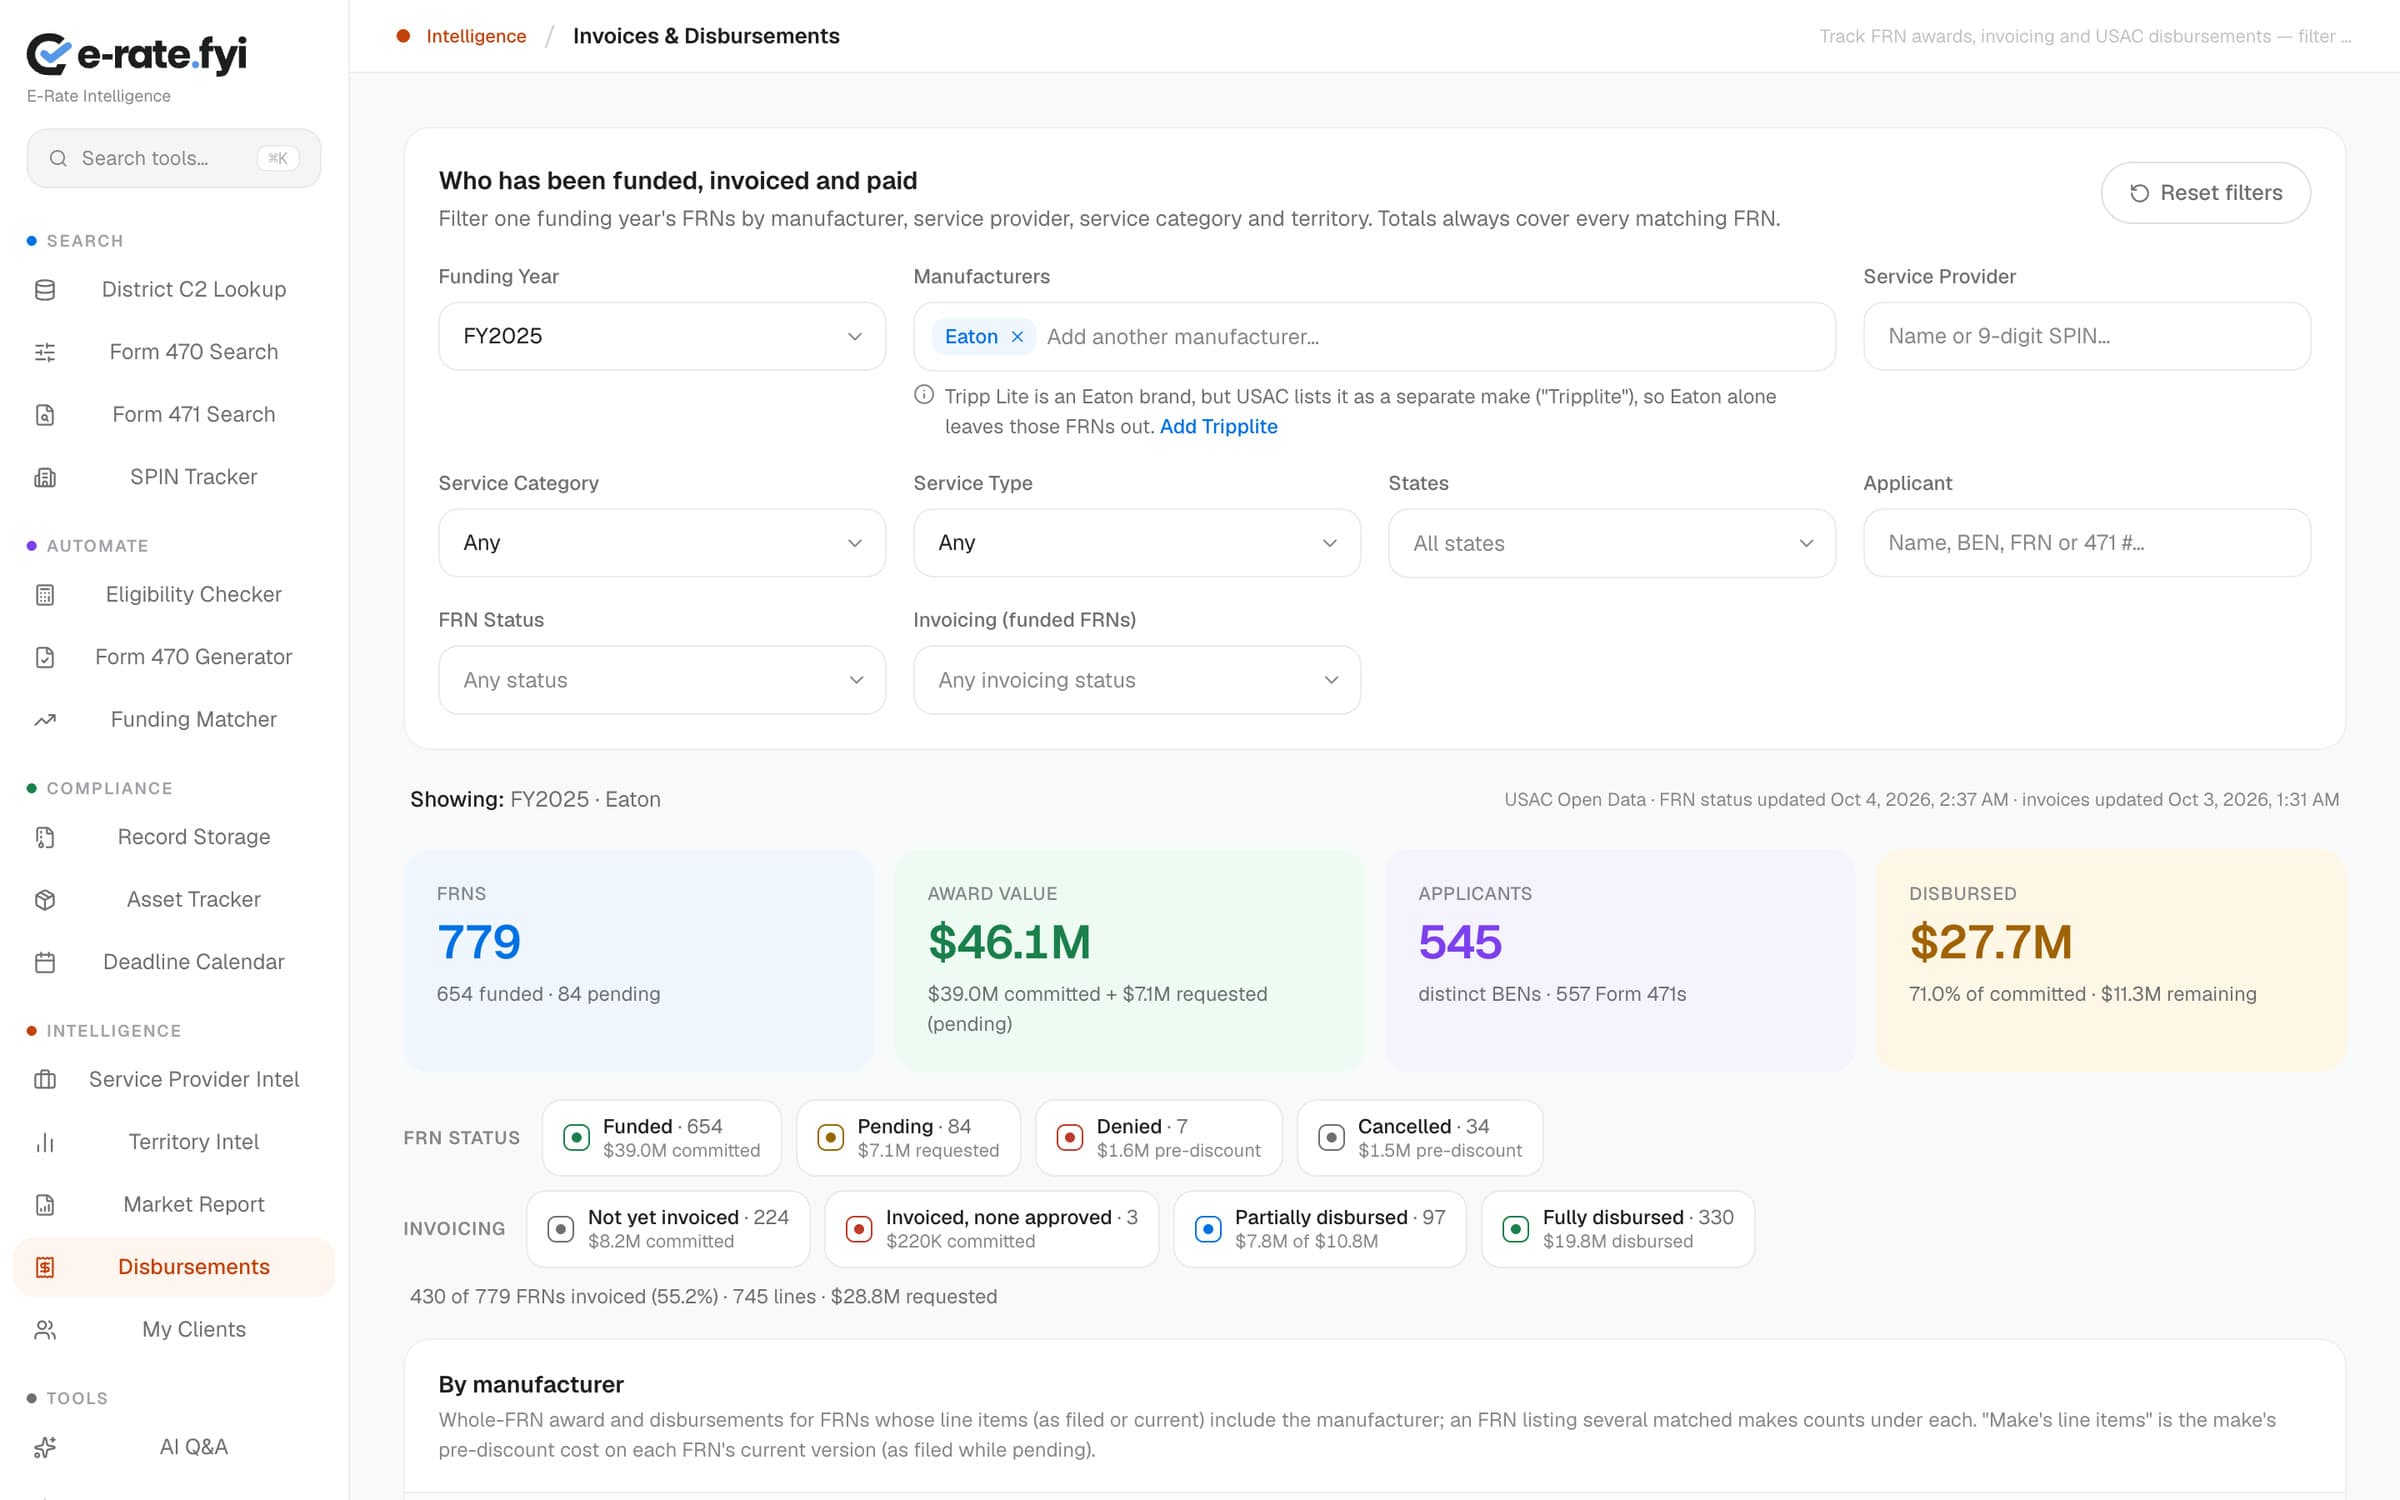
Task: Toggle the Funded · 654 status filter
Action: pyautogui.click(x=662, y=1138)
